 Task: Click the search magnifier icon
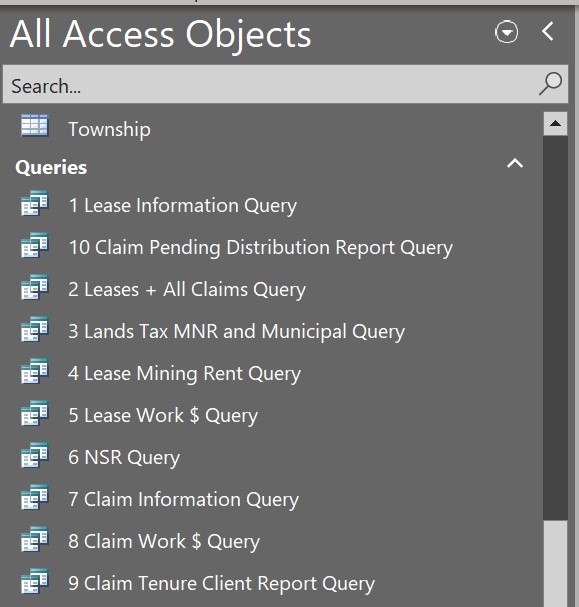[x=550, y=84]
